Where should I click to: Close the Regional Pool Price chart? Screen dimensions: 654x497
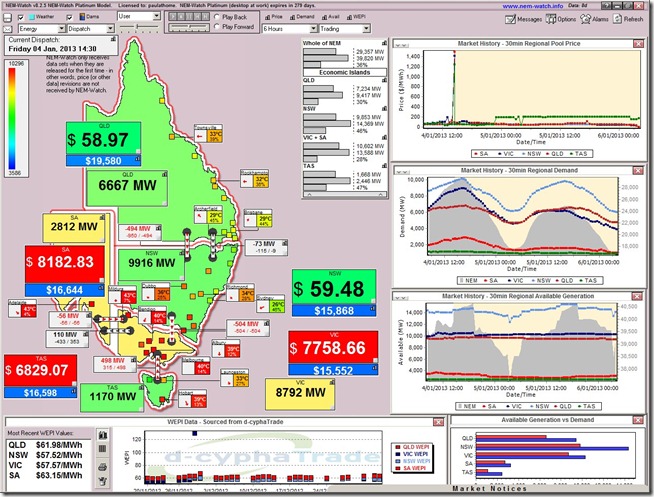[x=638, y=43]
